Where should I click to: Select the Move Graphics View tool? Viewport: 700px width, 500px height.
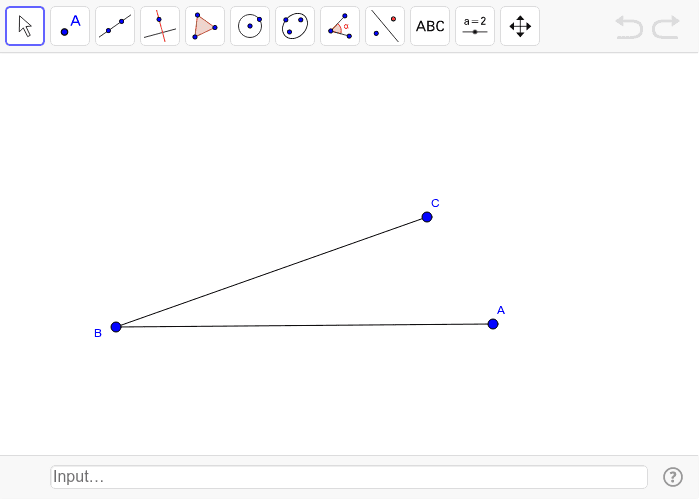pos(520,26)
